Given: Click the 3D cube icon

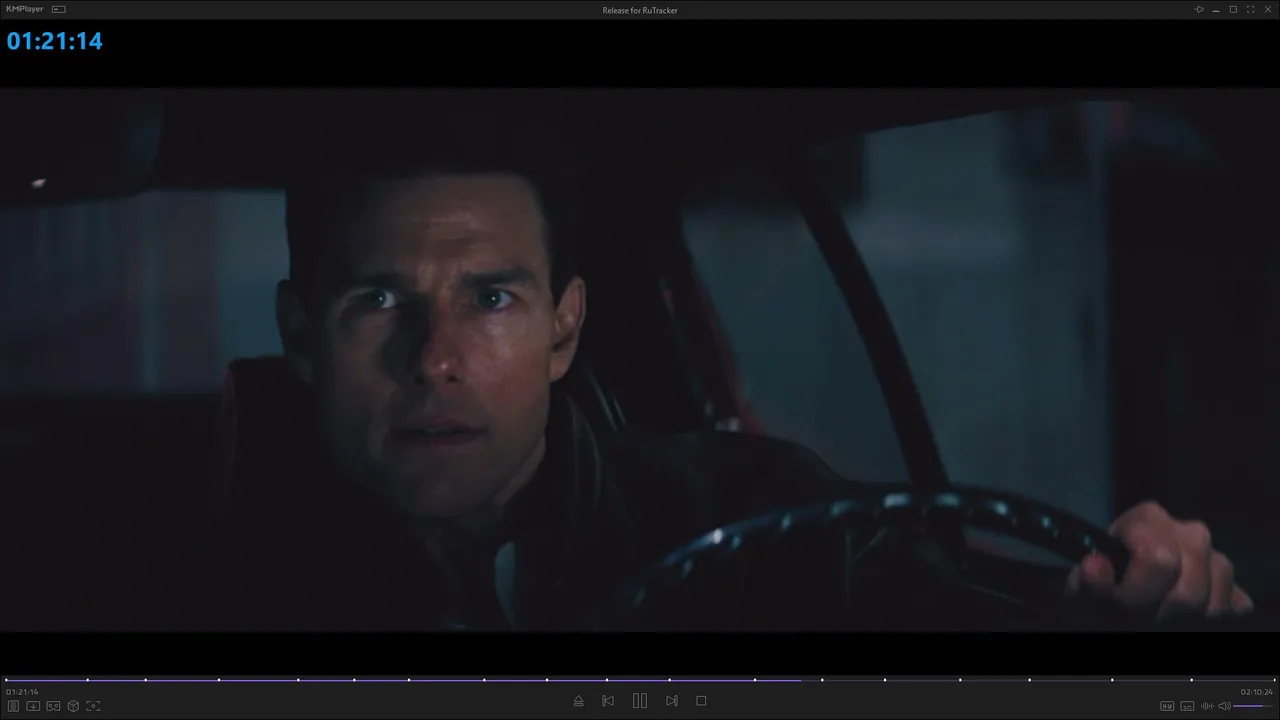Looking at the screenshot, I should (73, 706).
